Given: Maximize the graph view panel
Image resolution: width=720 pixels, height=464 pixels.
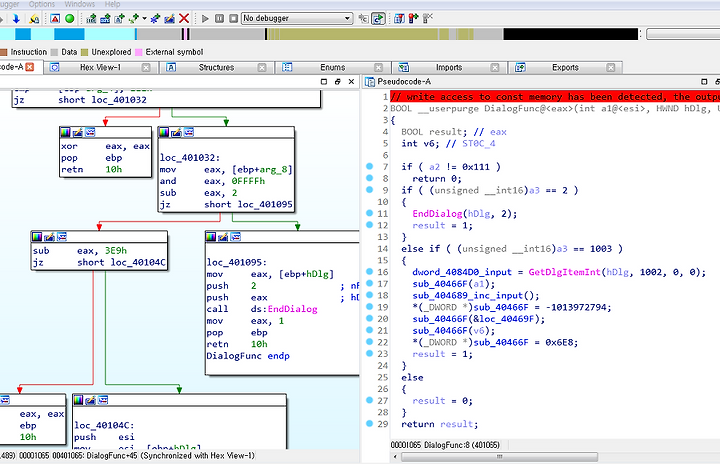Looking at the screenshot, I should 324,82.
